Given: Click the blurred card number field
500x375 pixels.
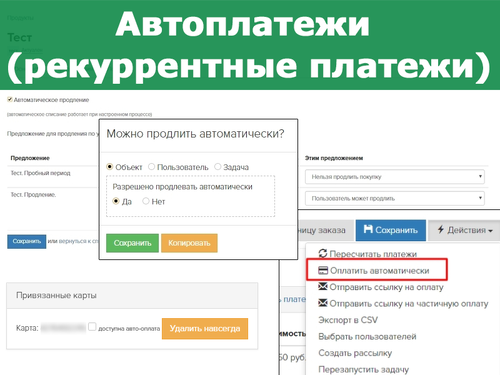Looking at the screenshot, I should (x=63, y=328).
